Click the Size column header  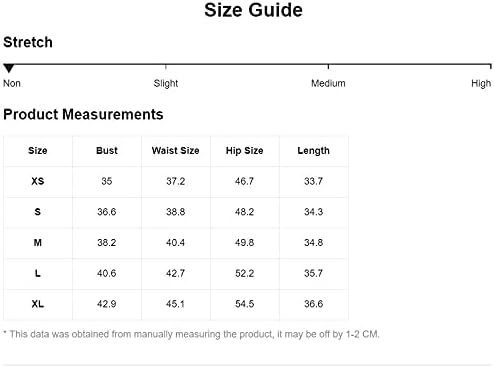38,151
